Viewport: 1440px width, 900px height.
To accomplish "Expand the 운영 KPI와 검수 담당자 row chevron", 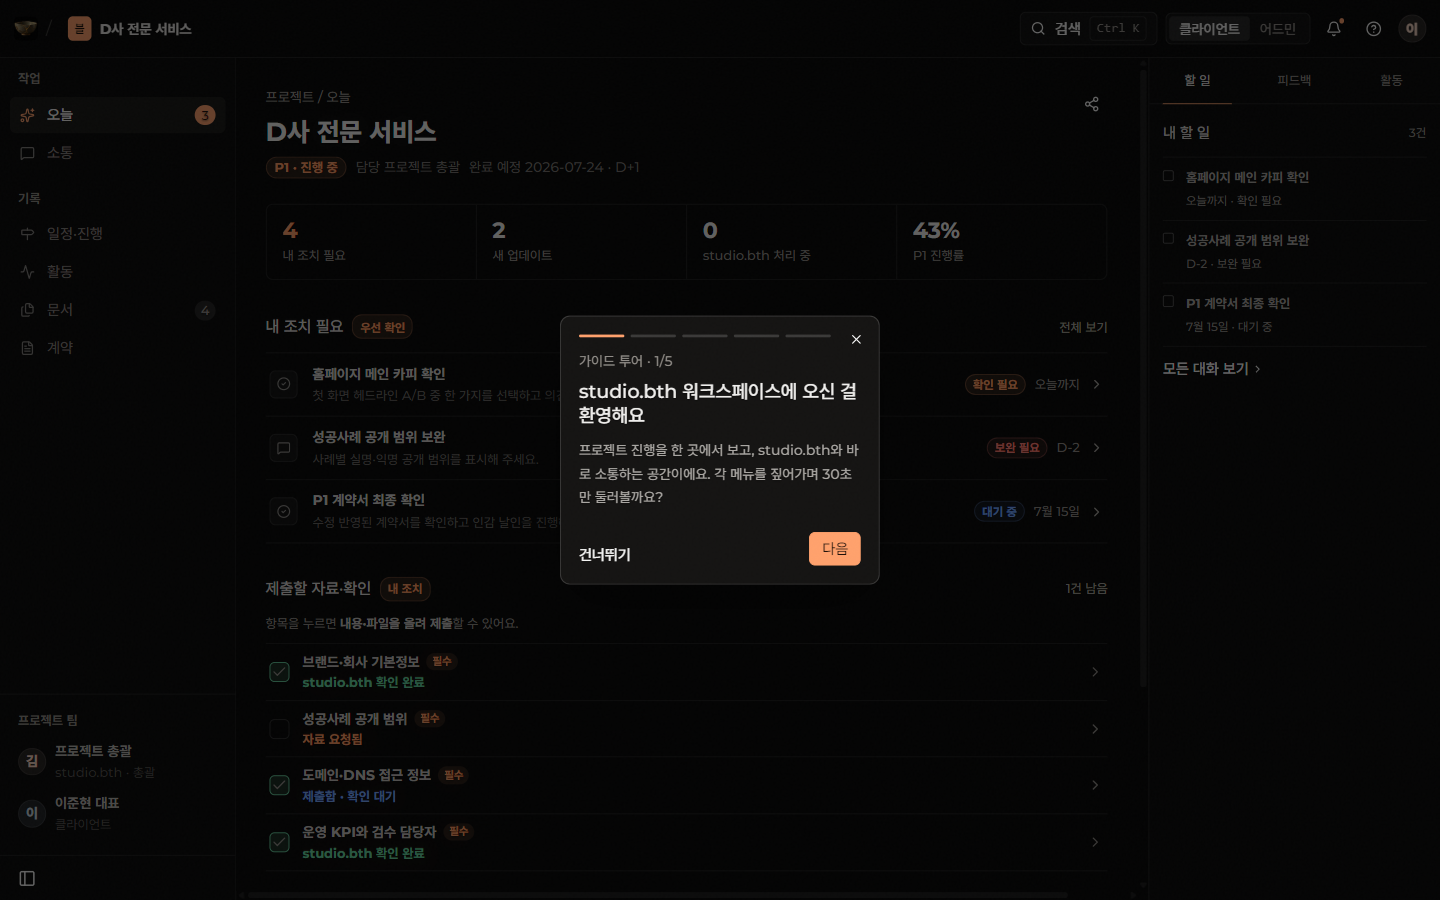I will click(x=1095, y=842).
